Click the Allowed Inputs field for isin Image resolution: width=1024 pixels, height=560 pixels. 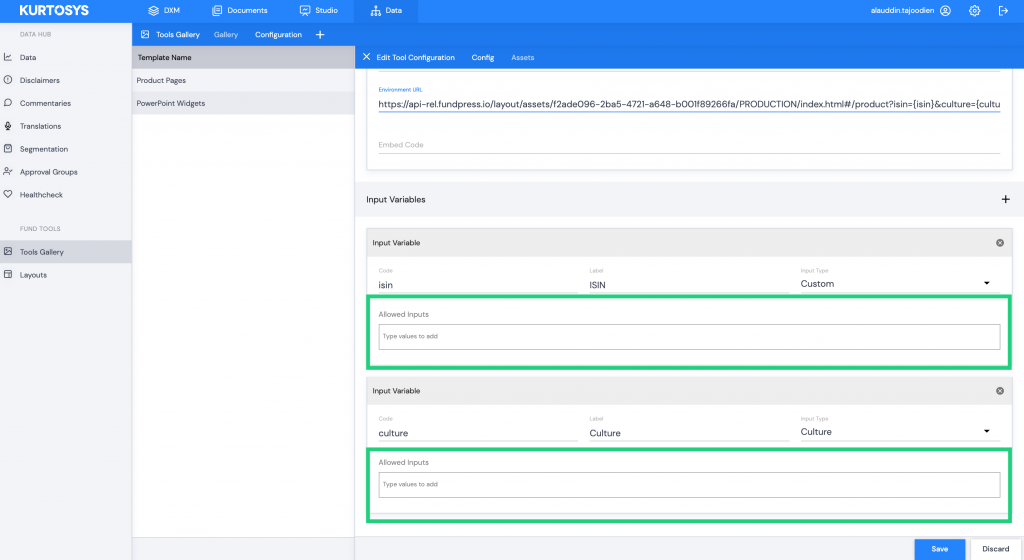688,336
